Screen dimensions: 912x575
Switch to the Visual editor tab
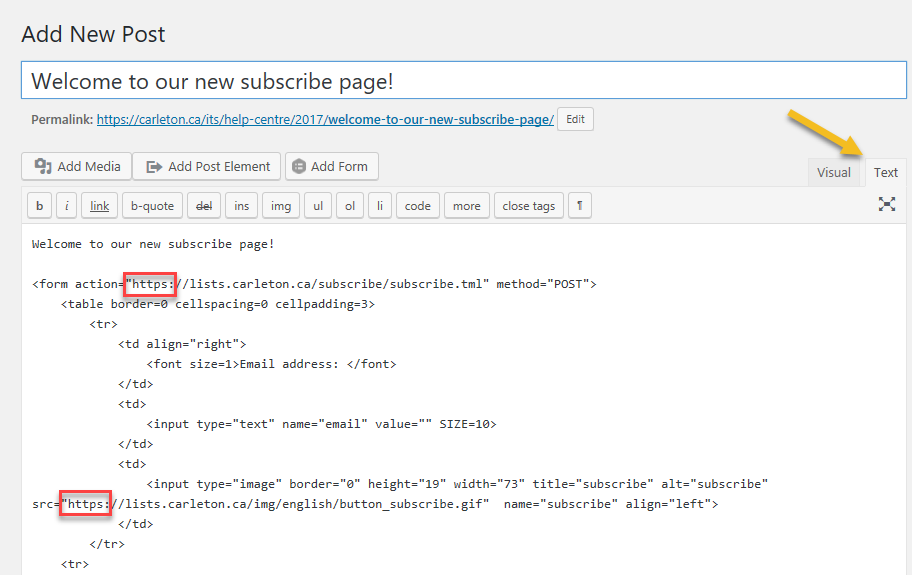coord(833,172)
